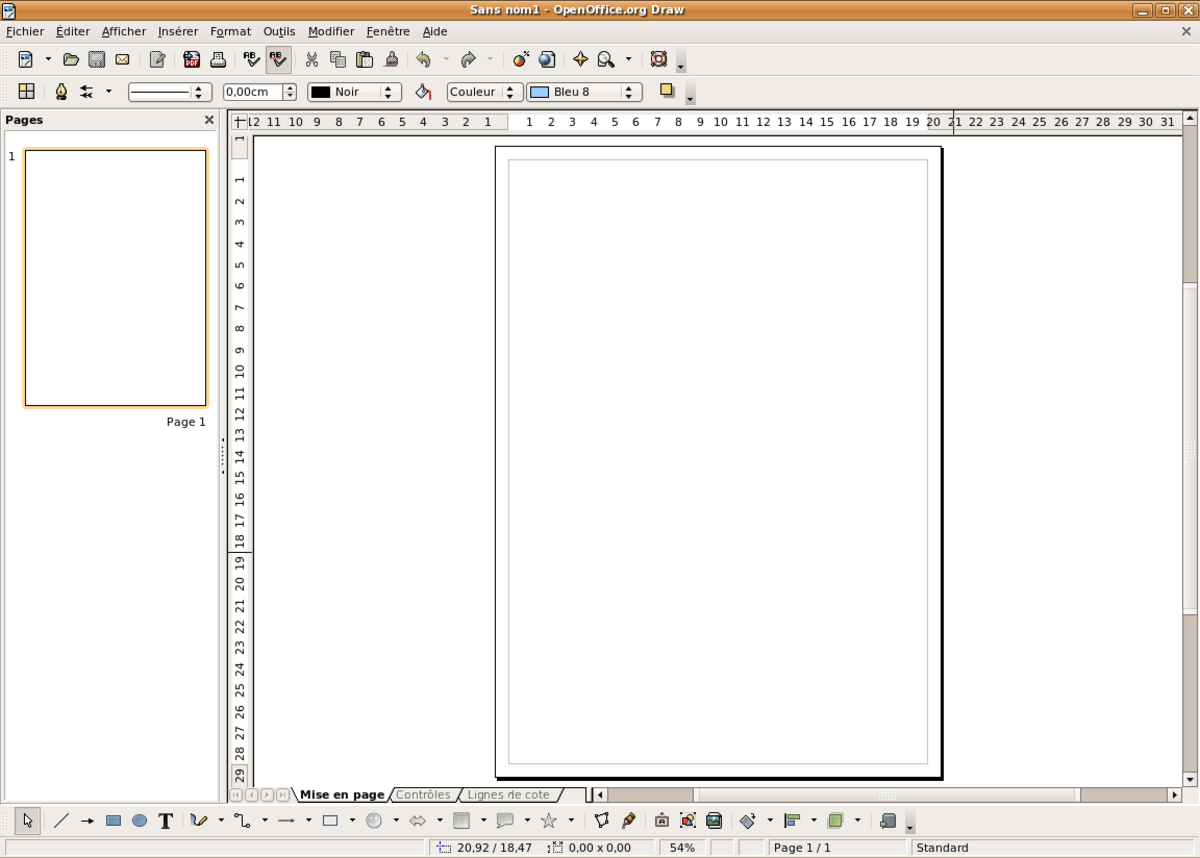Open the Outils menu
Image resolution: width=1200 pixels, height=858 pixels.
[x=279, y=31]
